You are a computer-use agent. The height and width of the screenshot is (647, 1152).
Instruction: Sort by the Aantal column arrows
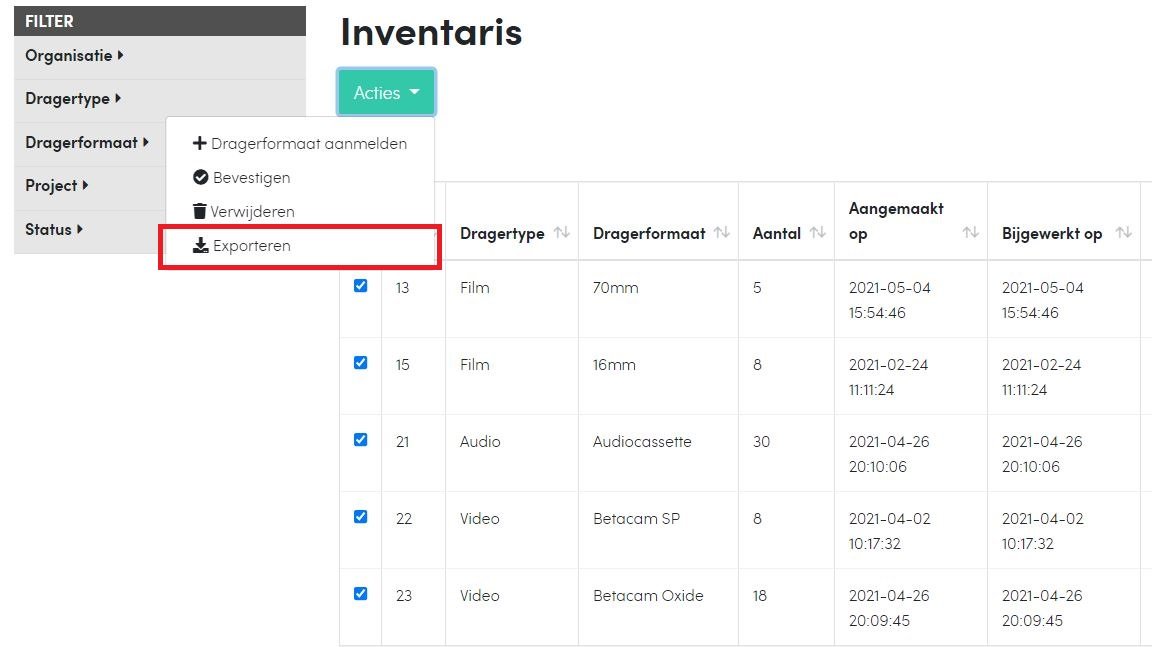click(818, 233)
